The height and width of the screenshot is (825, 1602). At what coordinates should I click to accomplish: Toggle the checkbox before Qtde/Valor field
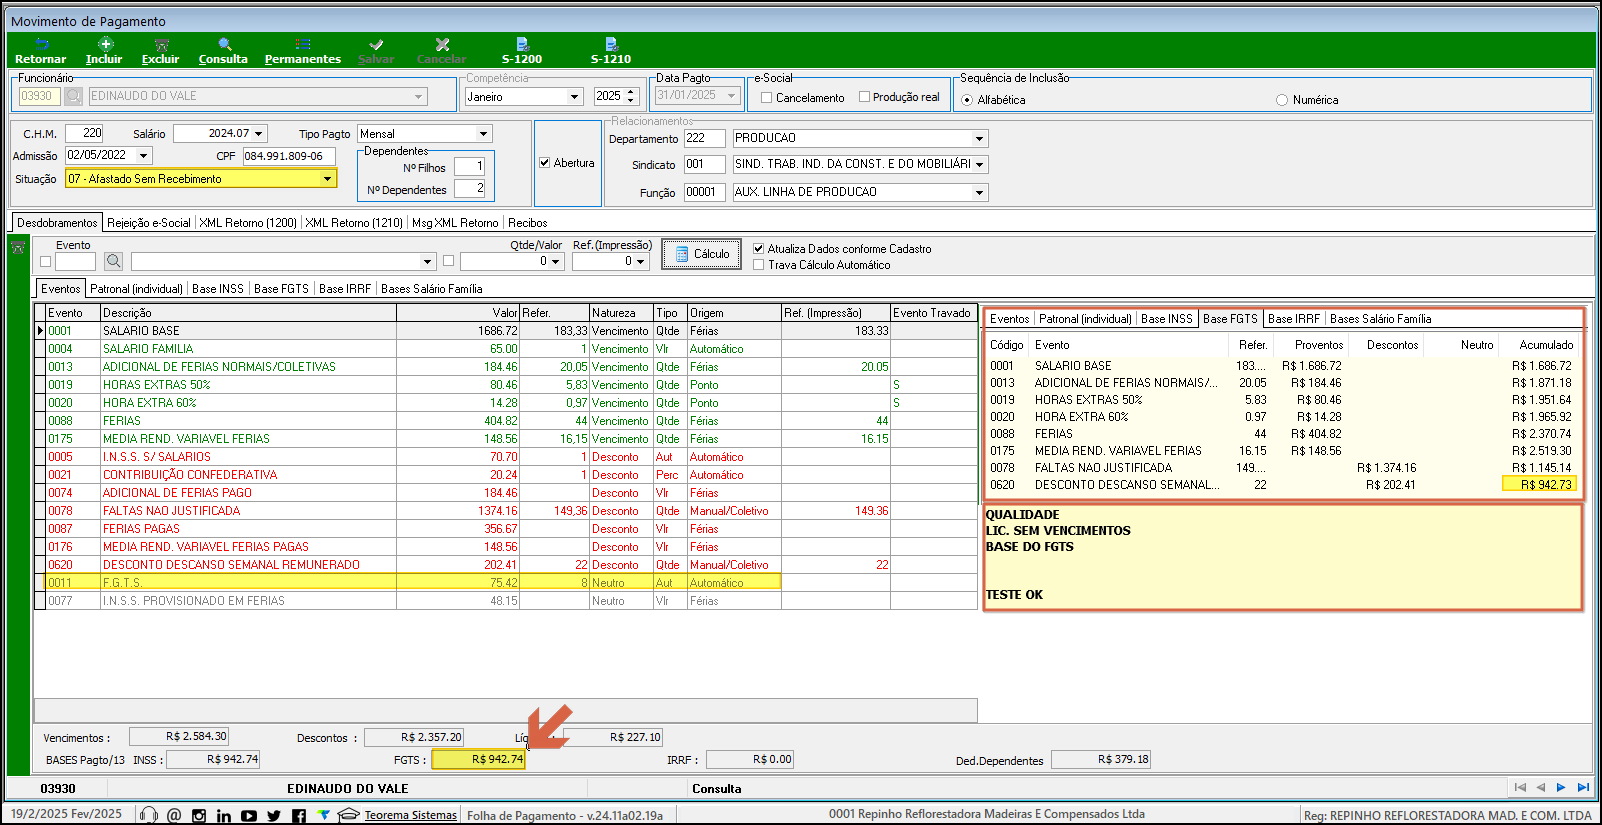tap(449, 261)
